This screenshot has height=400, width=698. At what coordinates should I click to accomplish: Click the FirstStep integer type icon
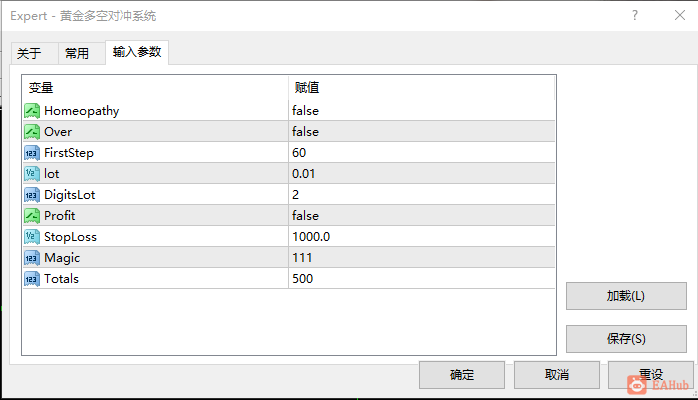tap(32, 153)
